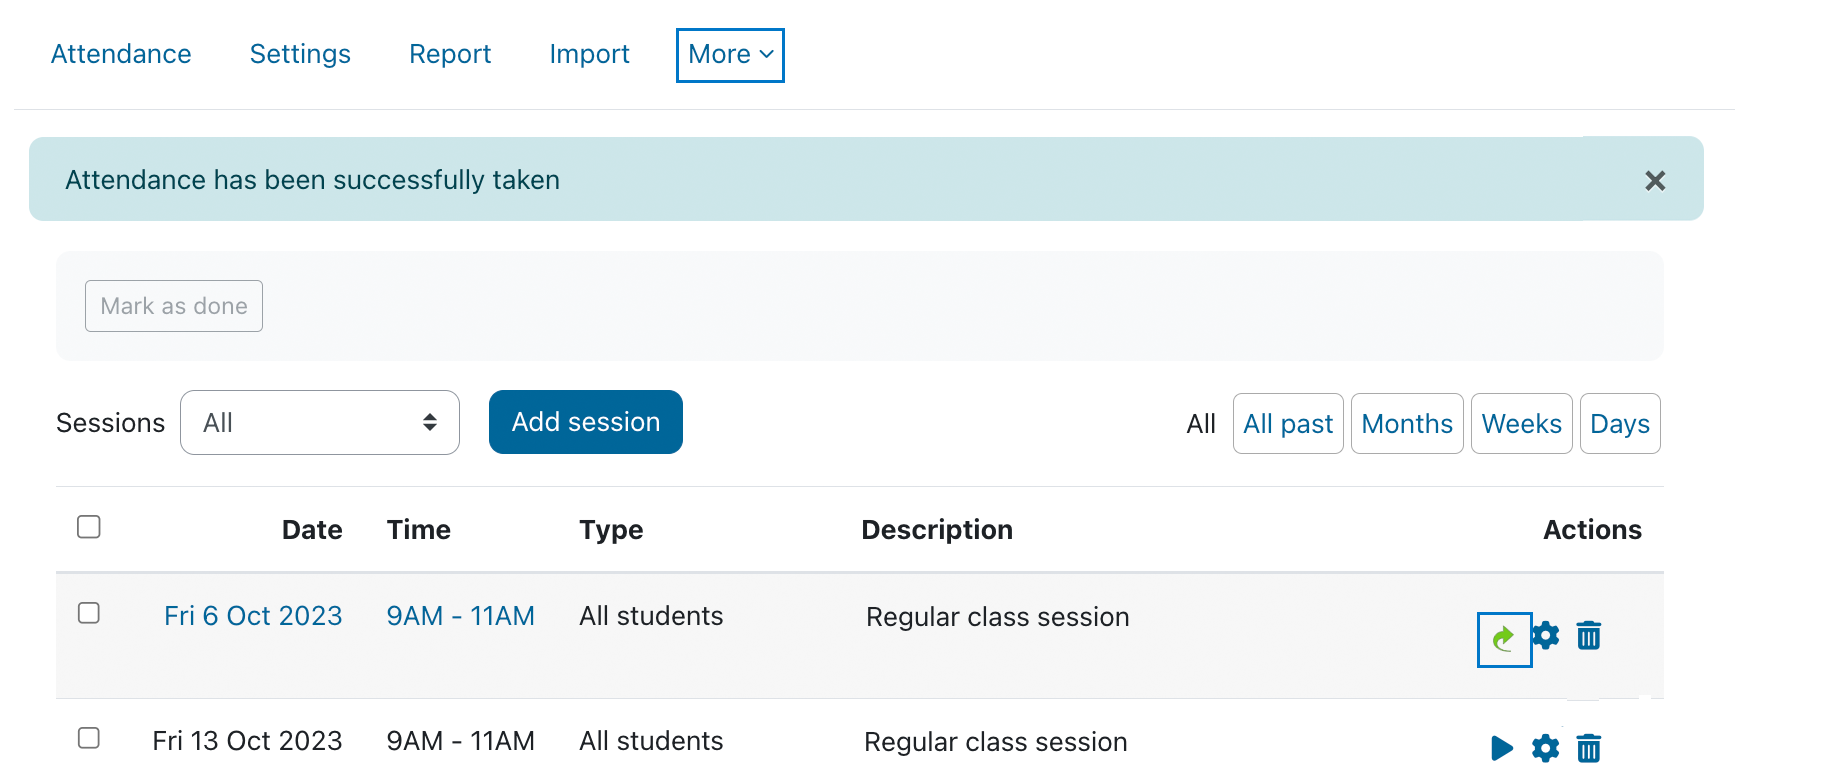This screenshot has height=784, width=1836.
Task: Delete the Fri 13 Oct 2023 session
Action: pos(1589,748)
